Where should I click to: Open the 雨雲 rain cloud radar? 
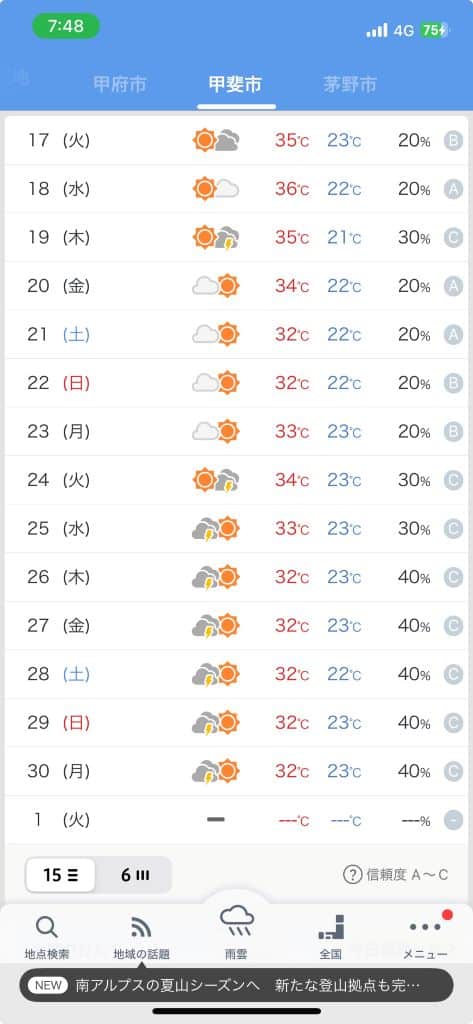coord(236,921)
